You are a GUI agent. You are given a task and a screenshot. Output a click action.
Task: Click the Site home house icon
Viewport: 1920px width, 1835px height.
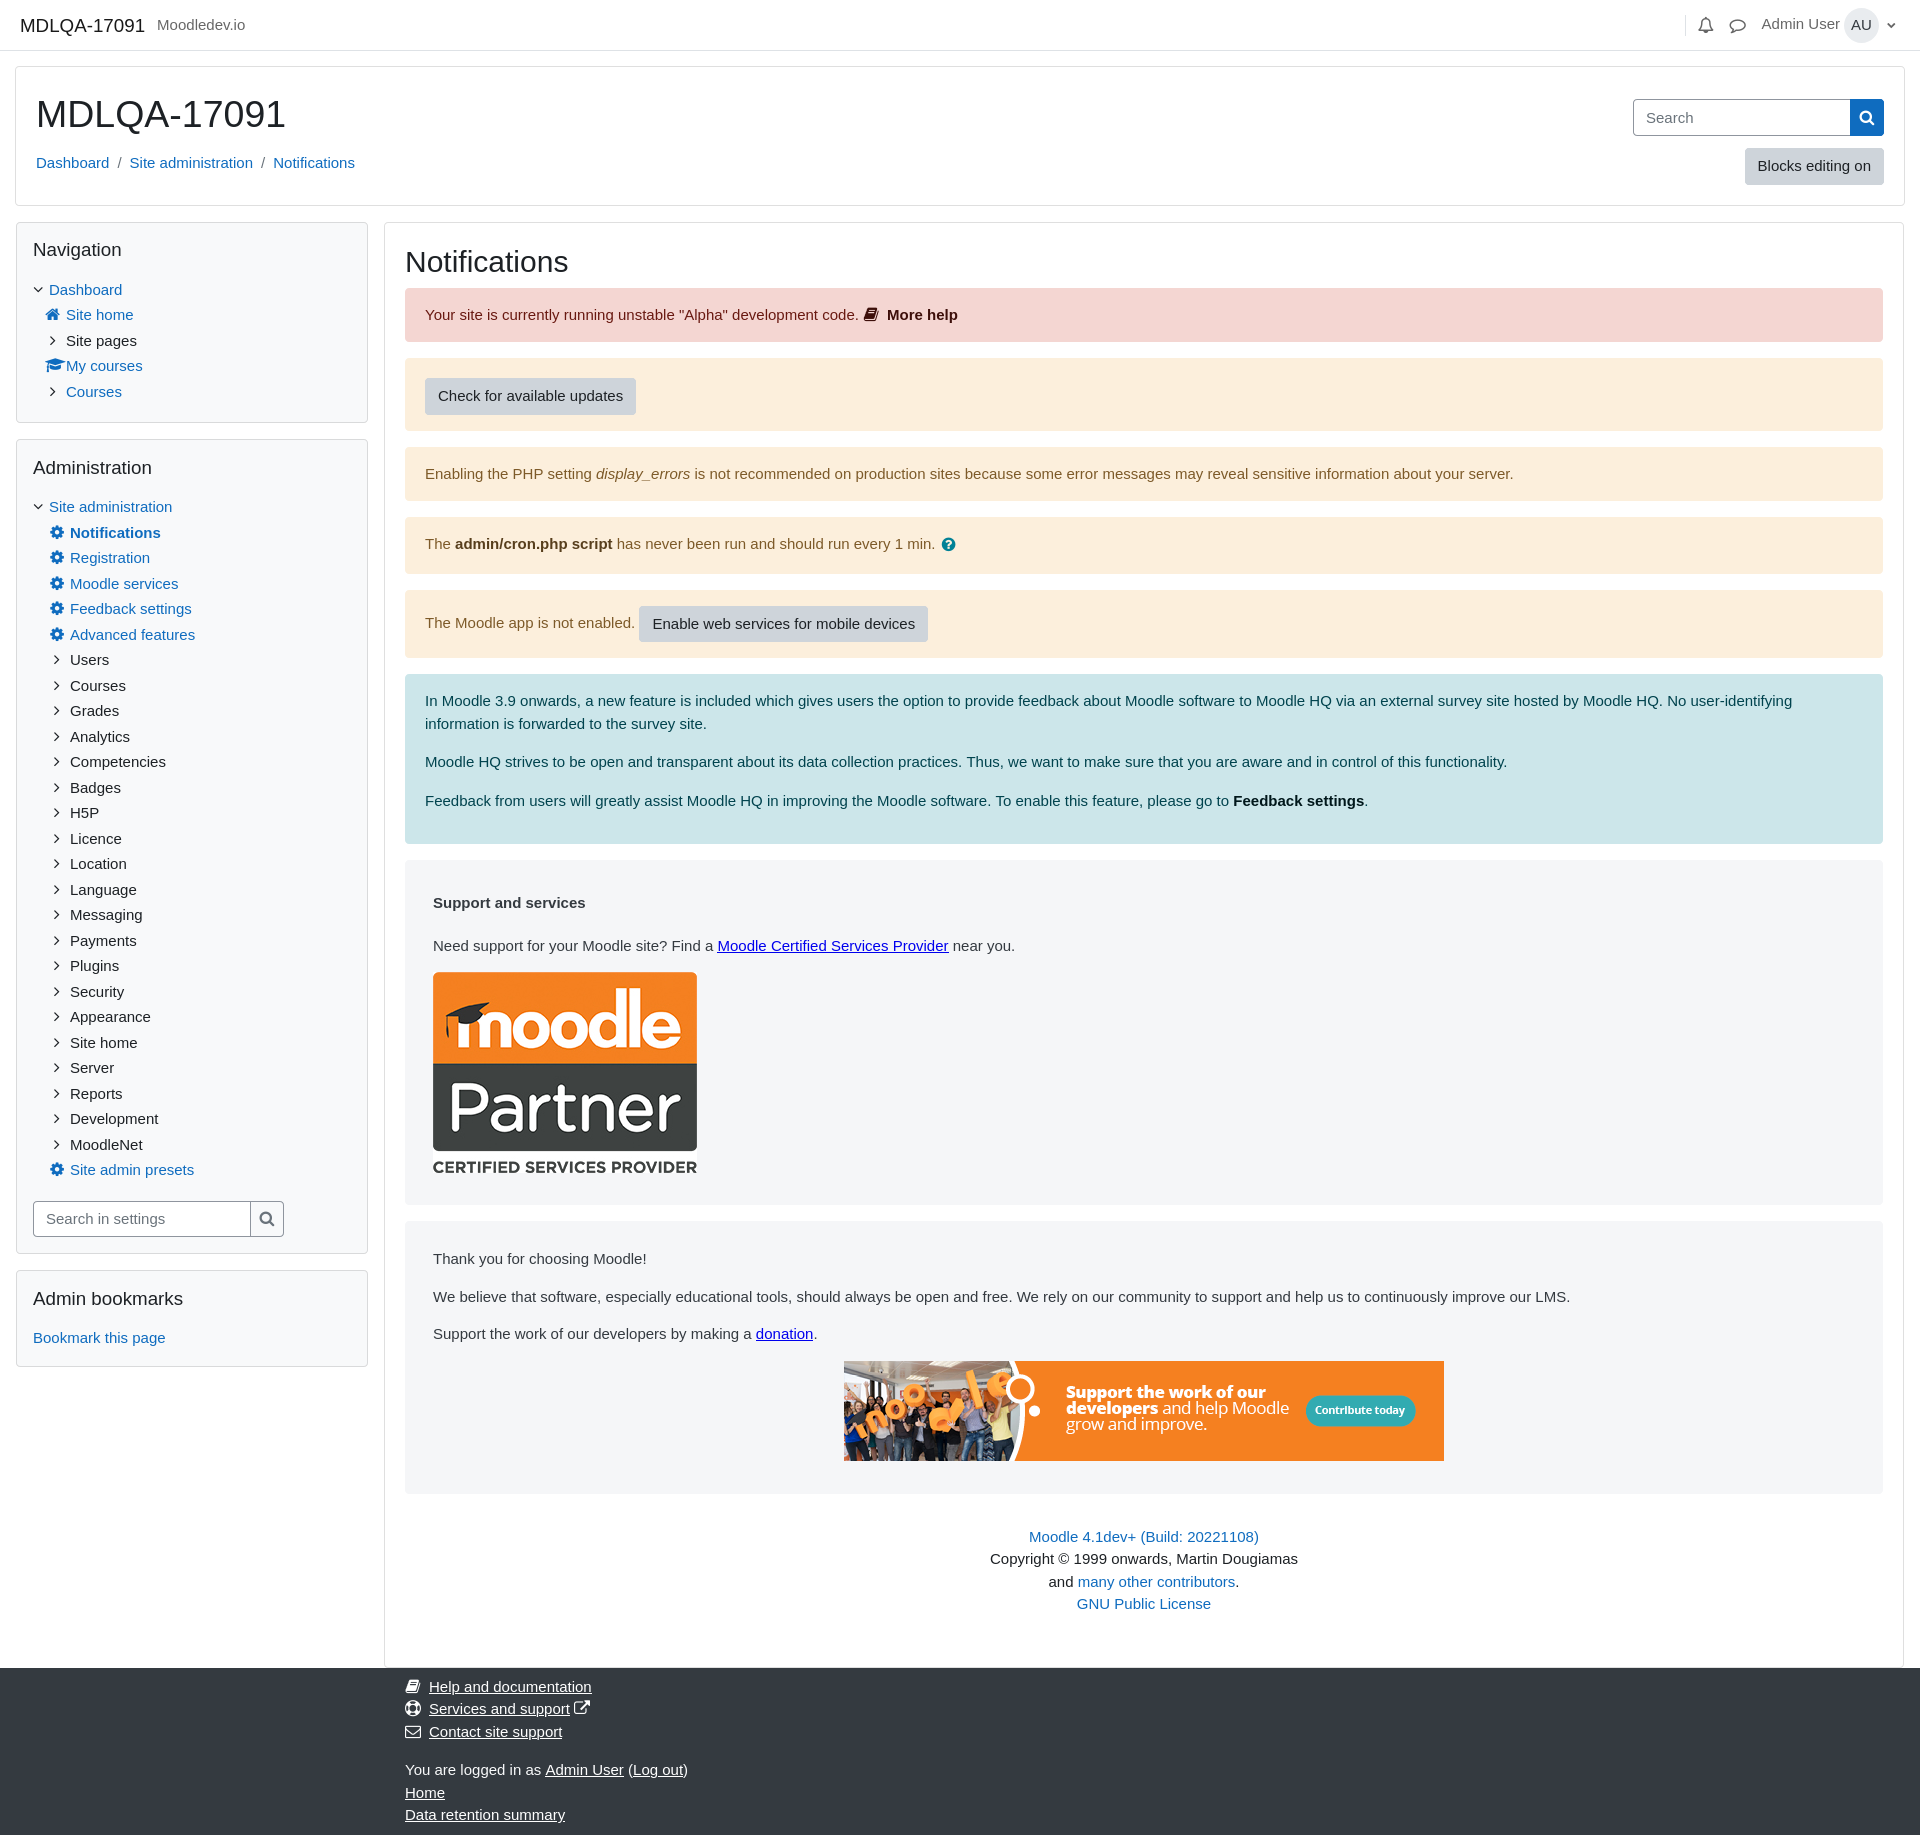[53, 315]
